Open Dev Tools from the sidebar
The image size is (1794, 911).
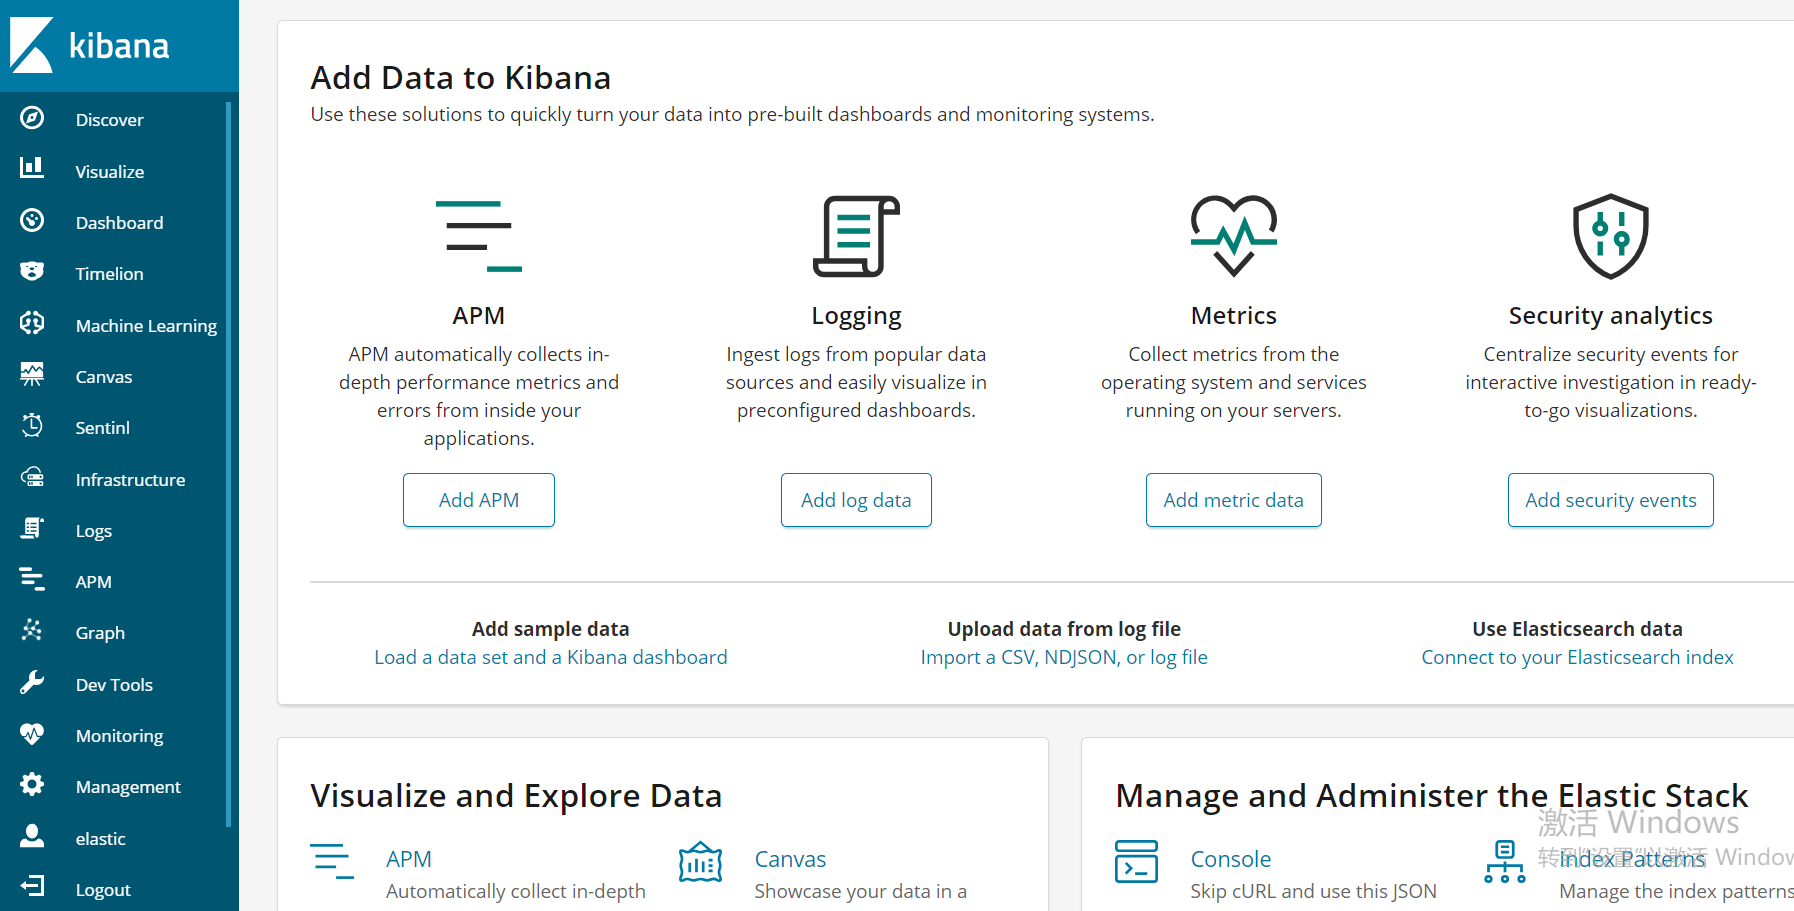pos(115,685)
